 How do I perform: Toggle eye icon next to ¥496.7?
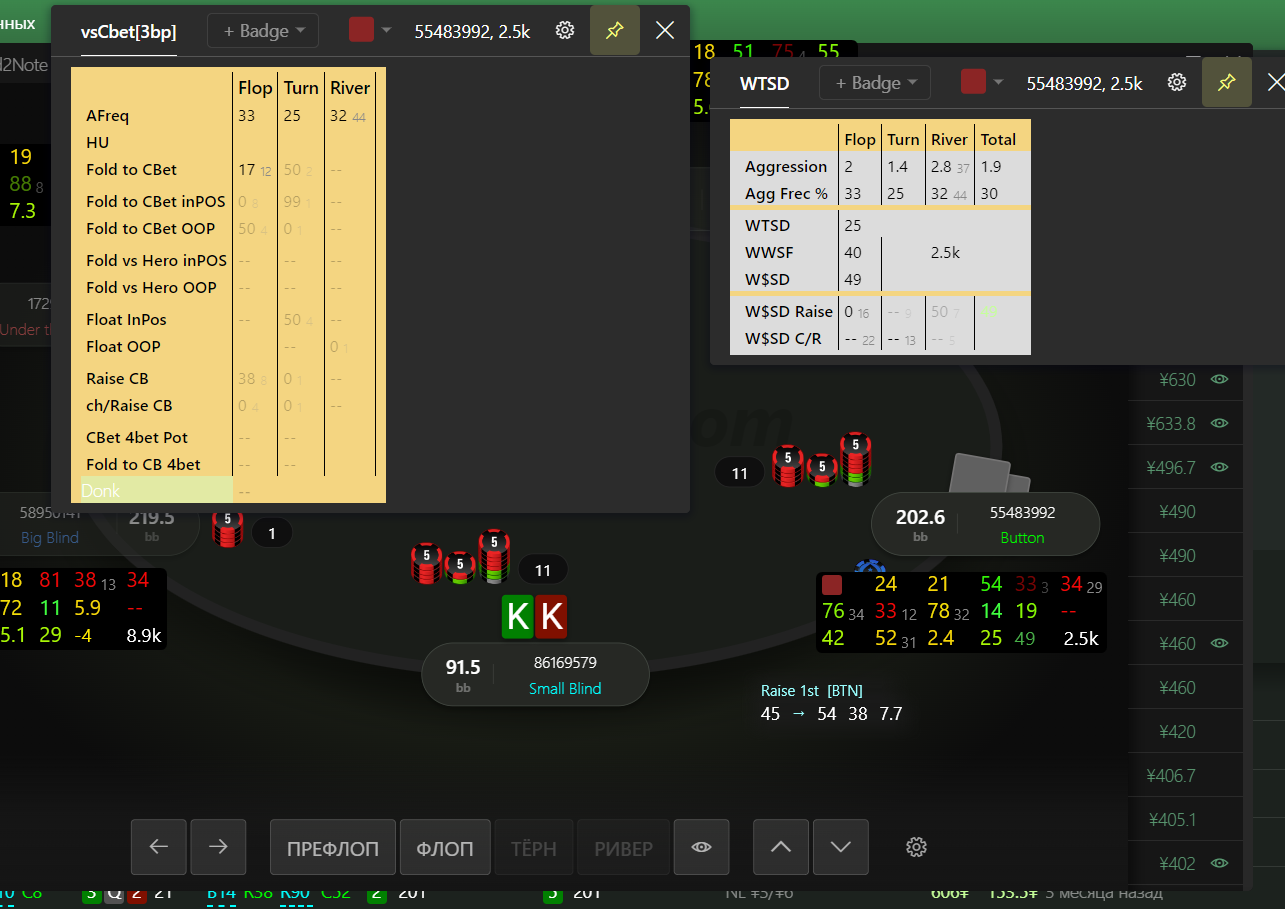click(1219, 467)
